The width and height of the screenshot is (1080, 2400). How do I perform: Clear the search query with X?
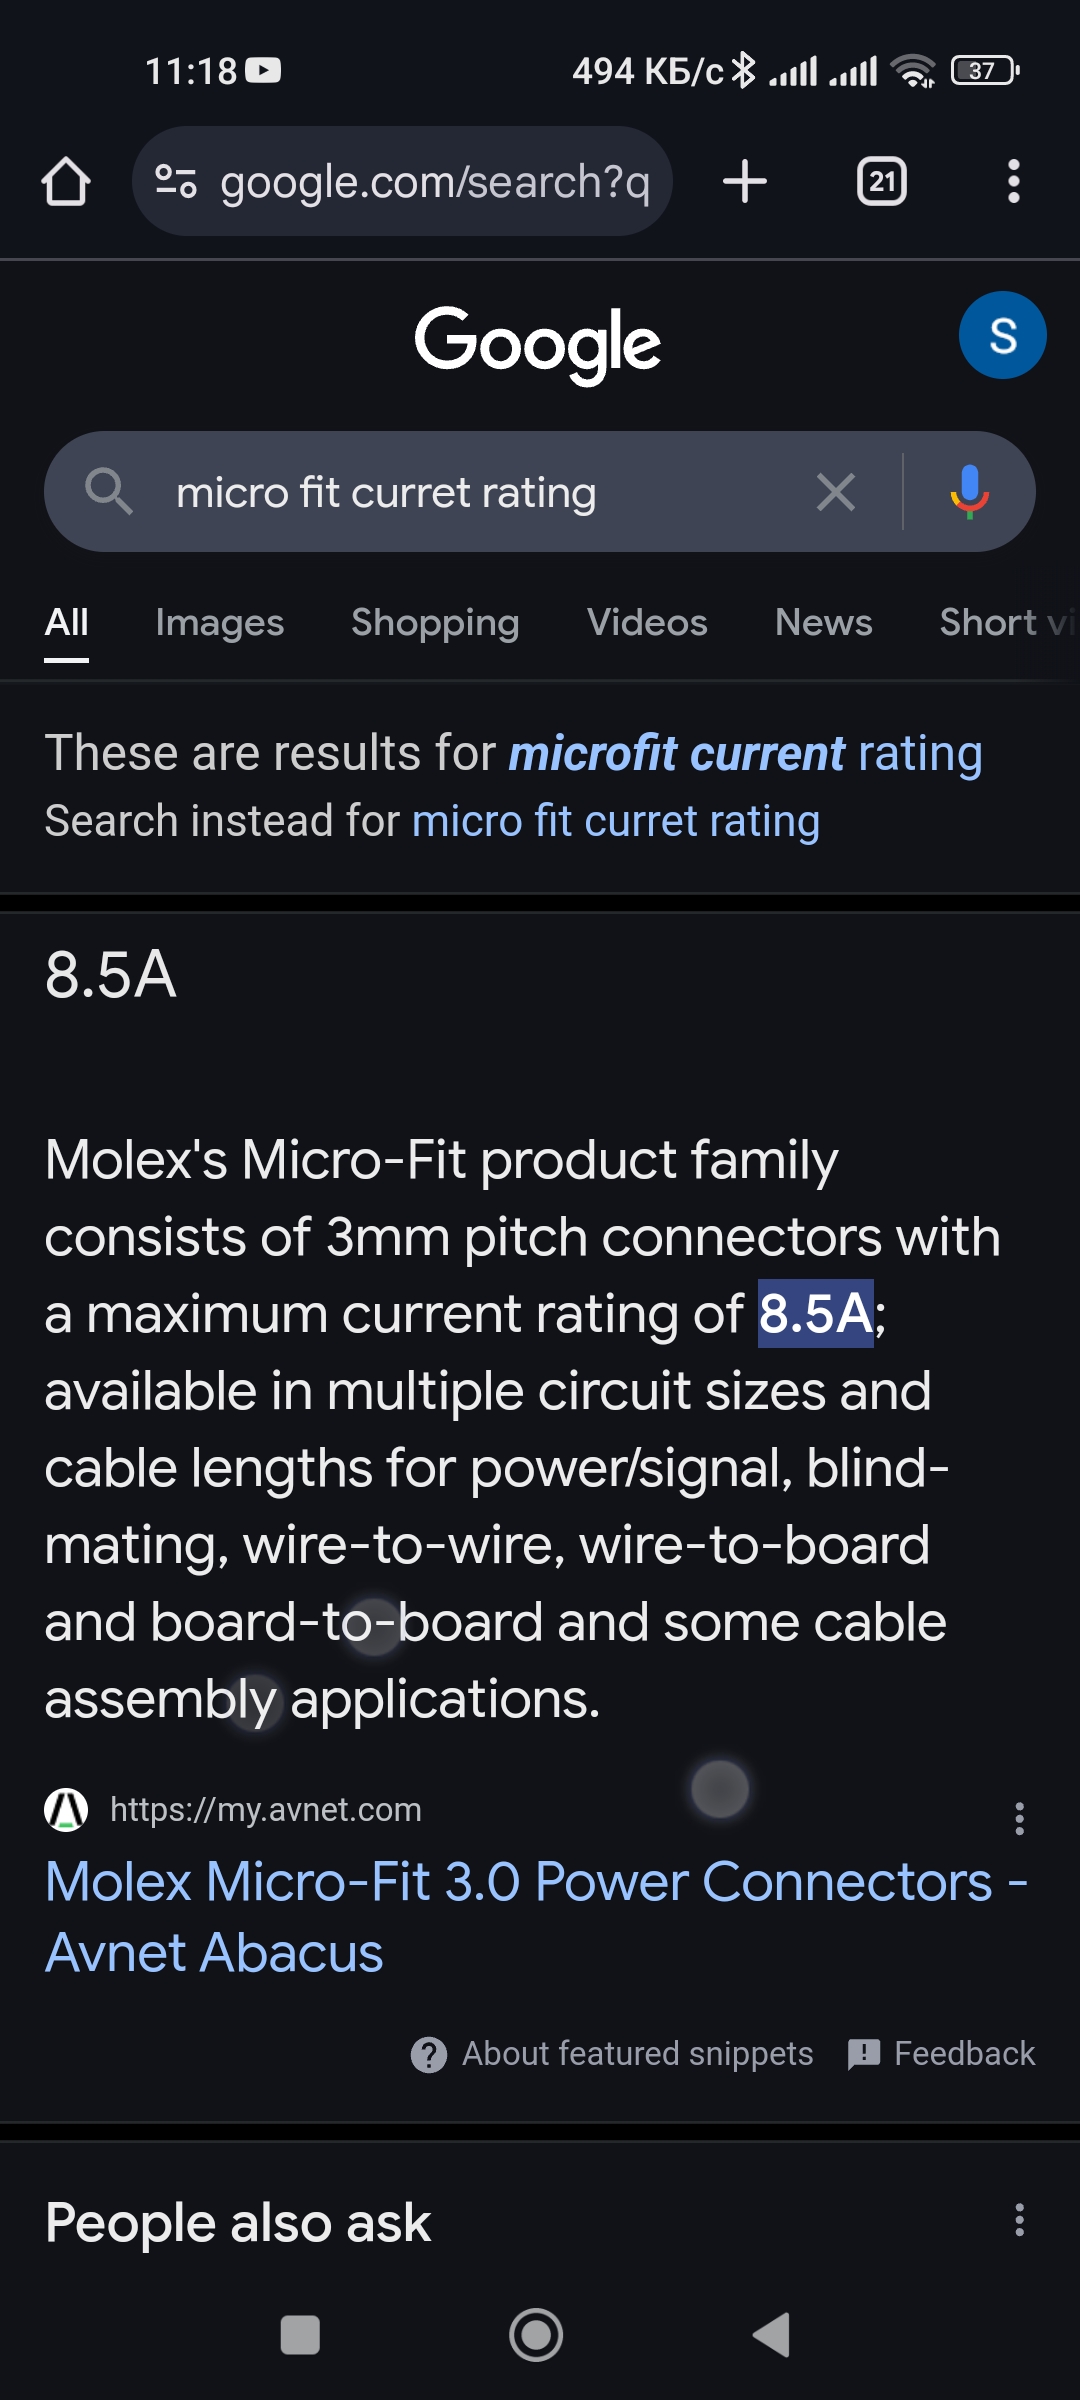tap(836, 492)
